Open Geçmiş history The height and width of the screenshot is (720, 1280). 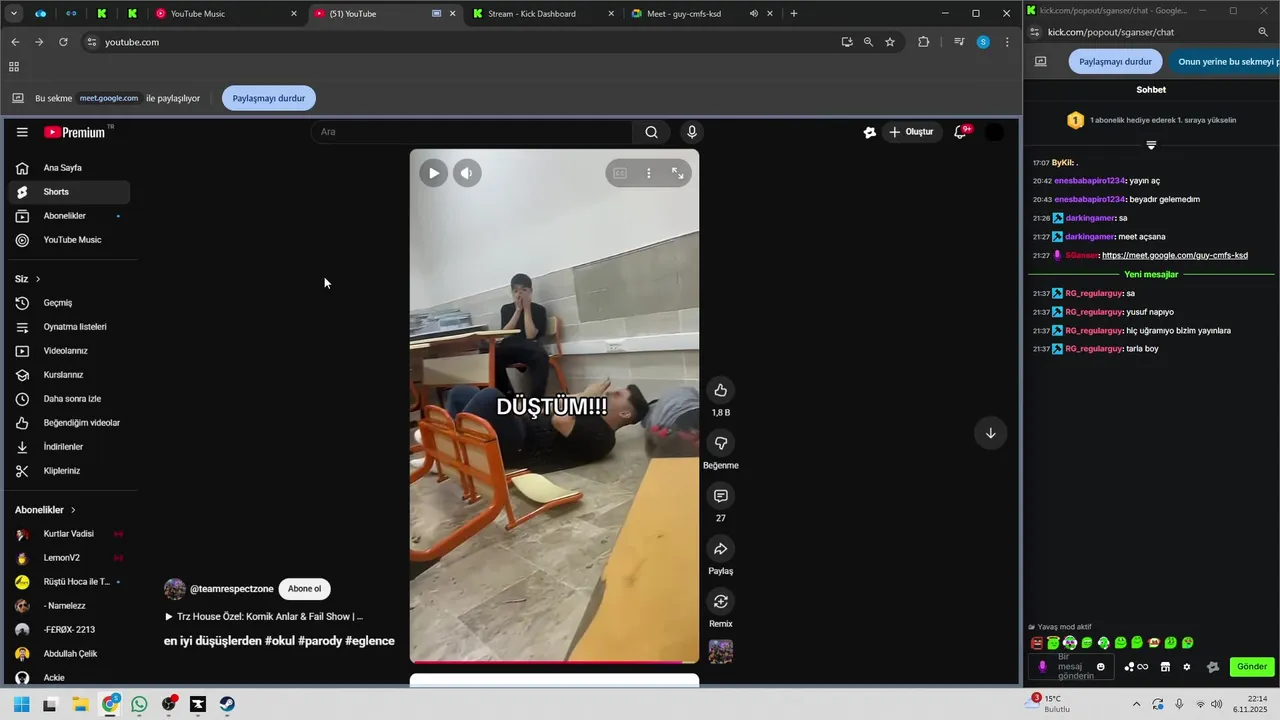coord(67,303)
